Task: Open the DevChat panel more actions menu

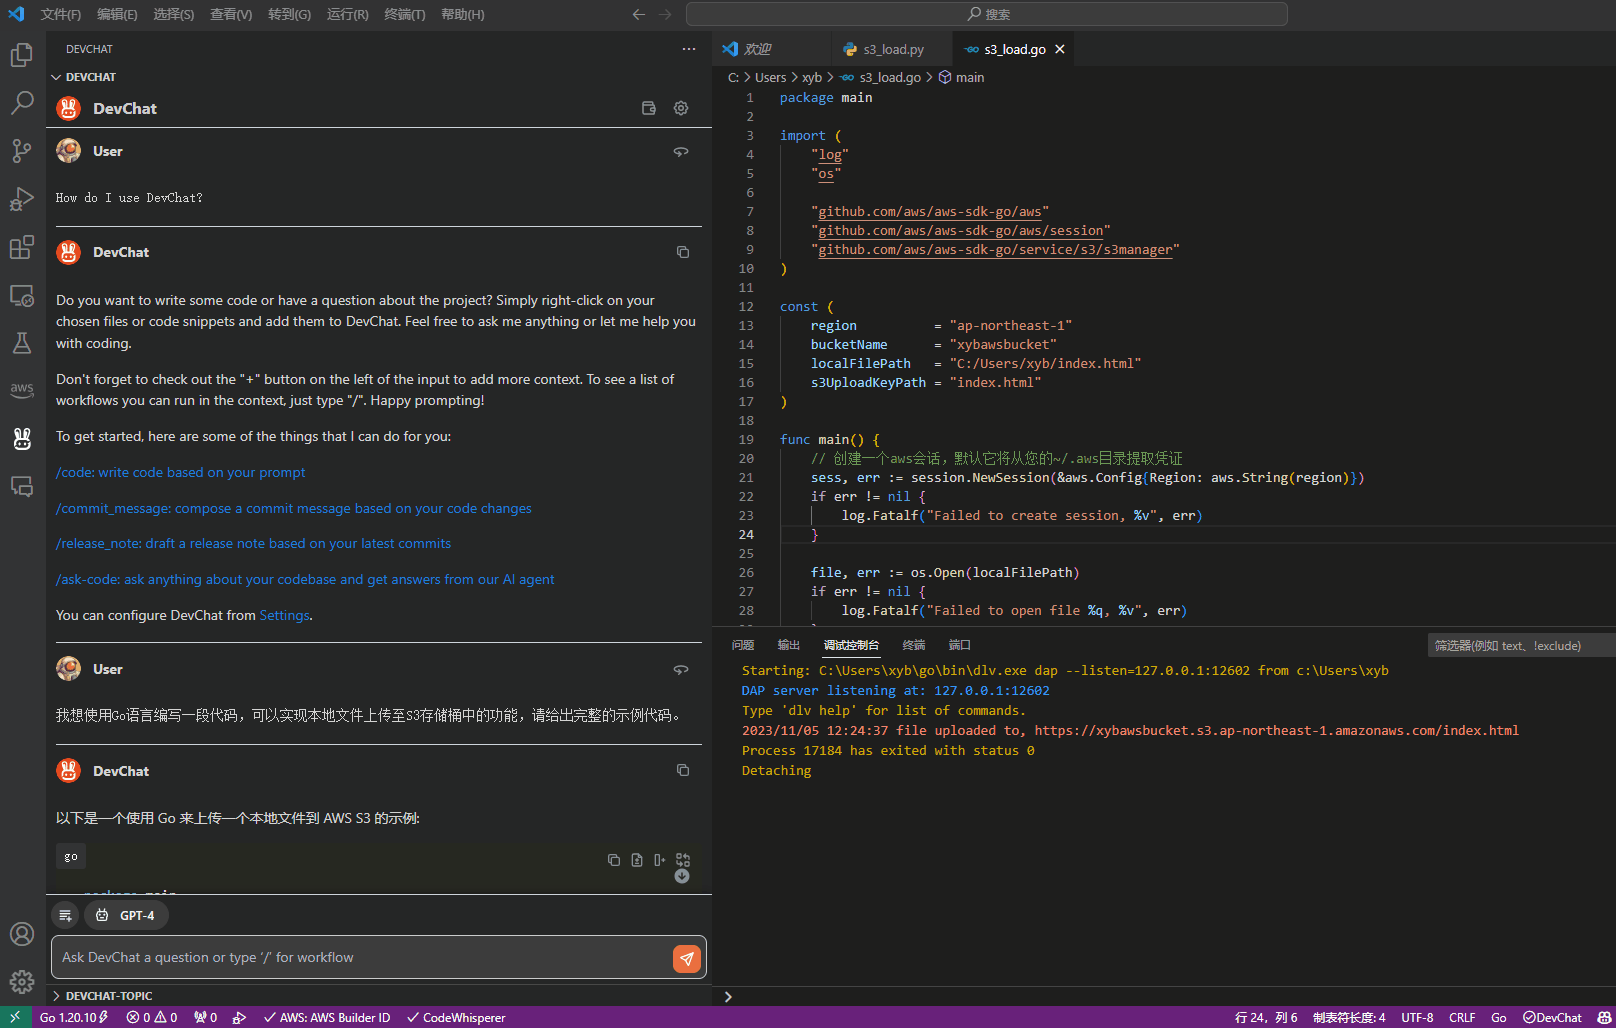Action: [689, 49]
